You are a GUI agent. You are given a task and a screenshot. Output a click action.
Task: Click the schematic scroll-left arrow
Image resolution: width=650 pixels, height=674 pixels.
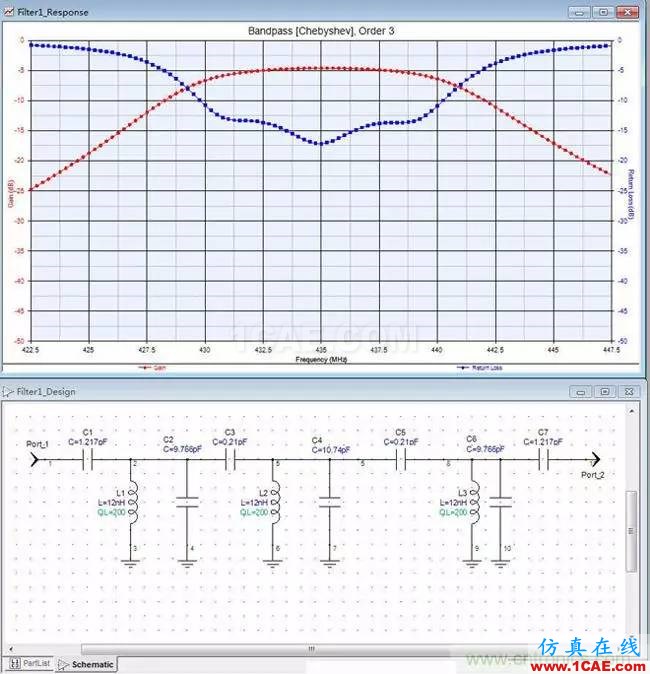(x=11, y=649)
